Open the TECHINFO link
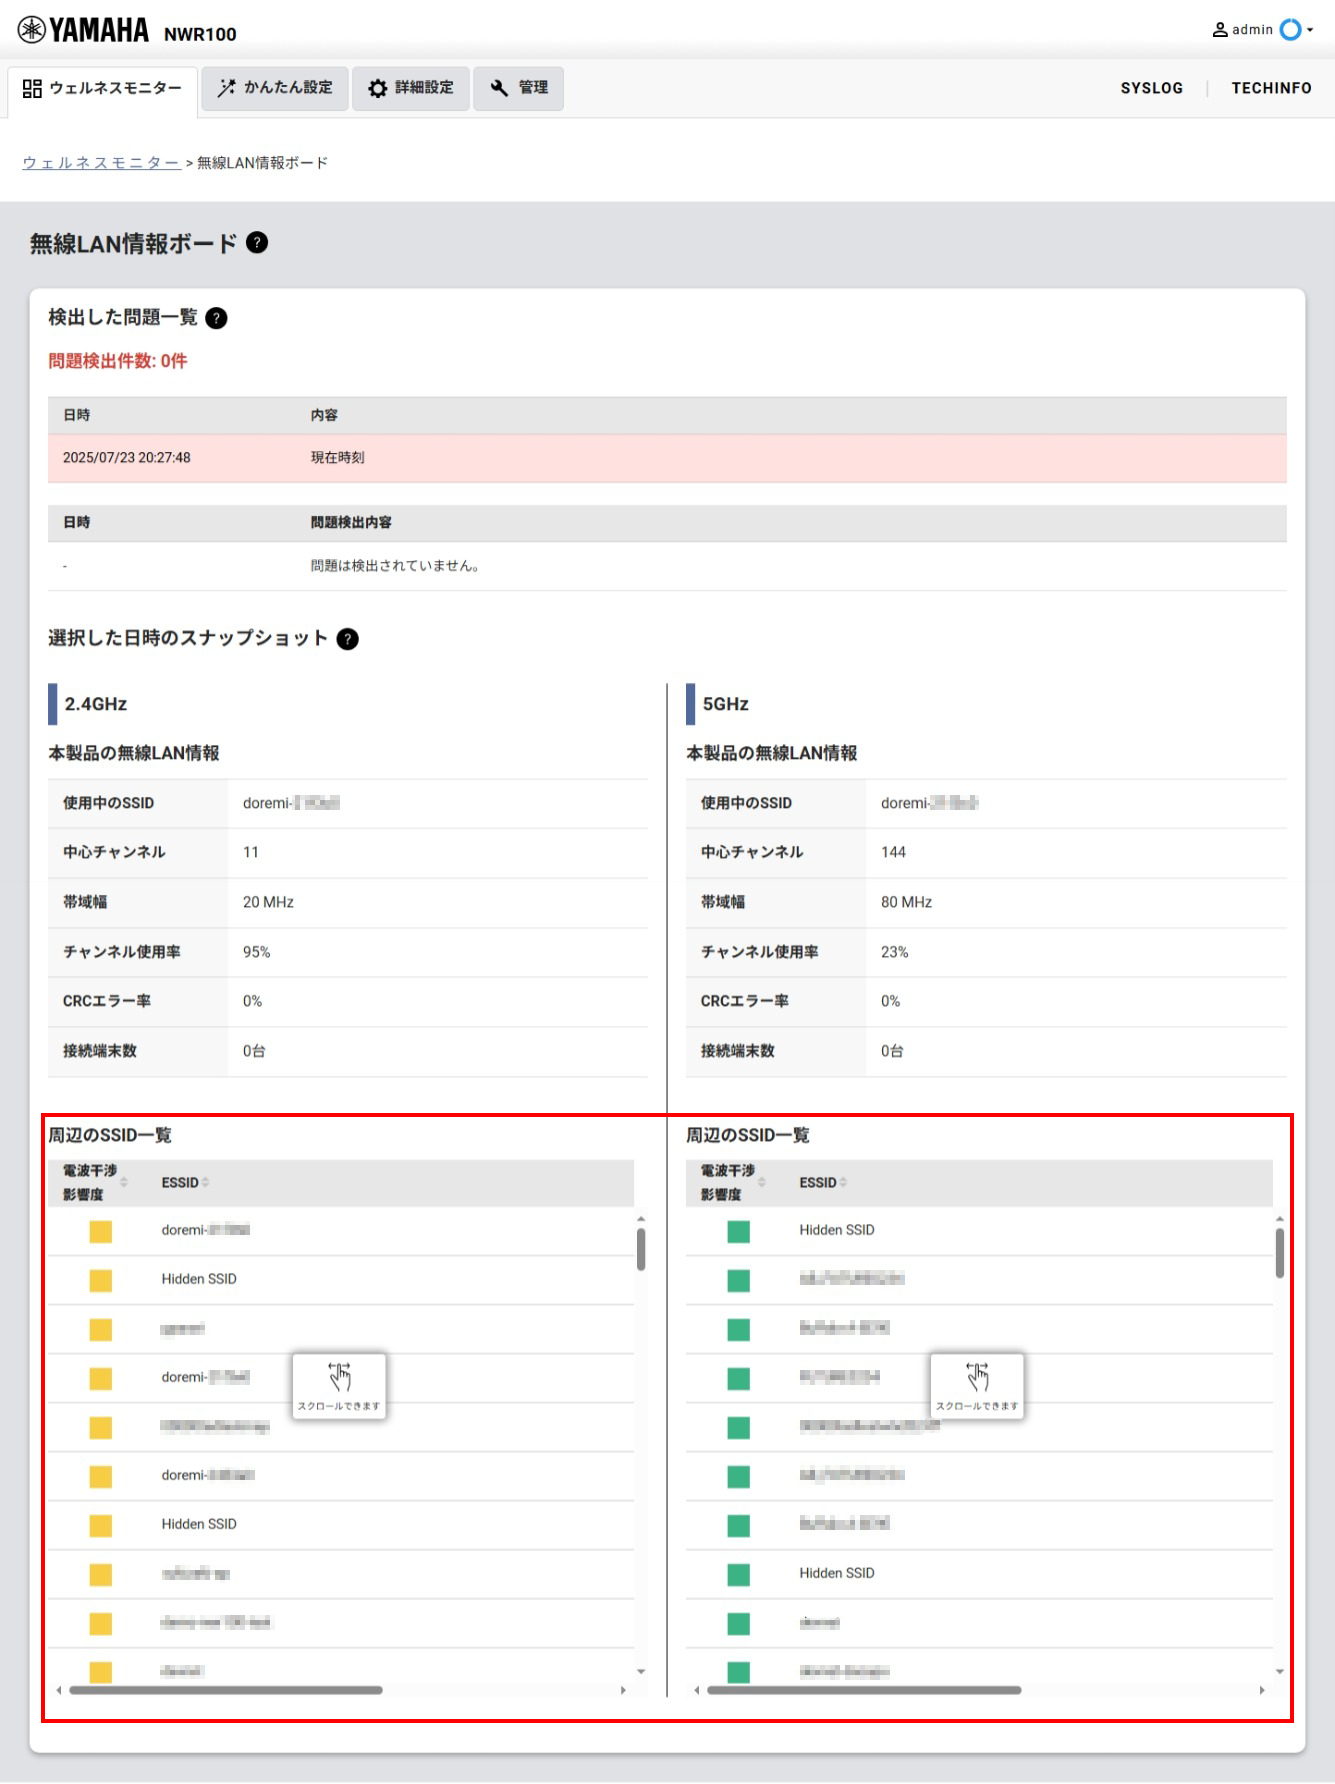The height and width of the screenshot is (1784, 1335). (x=1271, y=88)
